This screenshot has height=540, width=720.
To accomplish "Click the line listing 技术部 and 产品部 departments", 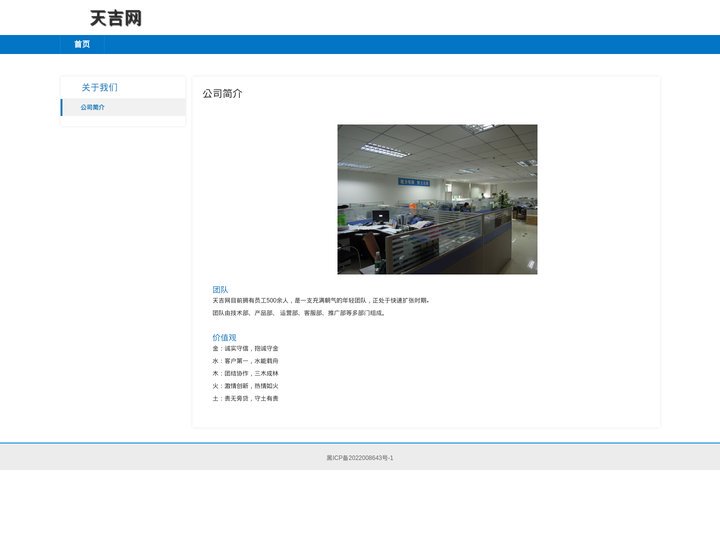I will click(298, 313).
